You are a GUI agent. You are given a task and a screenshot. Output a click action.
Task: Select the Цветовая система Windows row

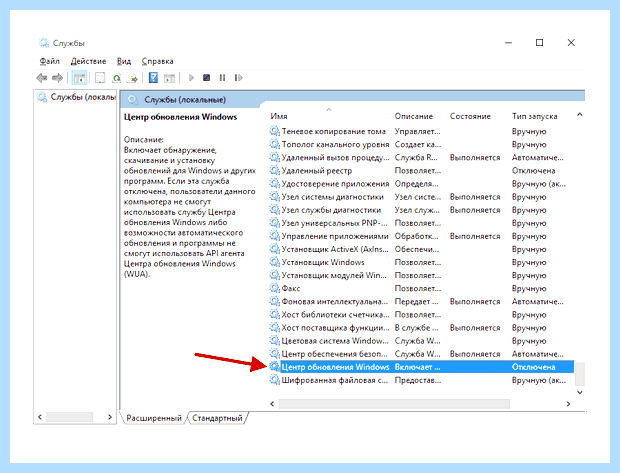(x=422, y=341)
